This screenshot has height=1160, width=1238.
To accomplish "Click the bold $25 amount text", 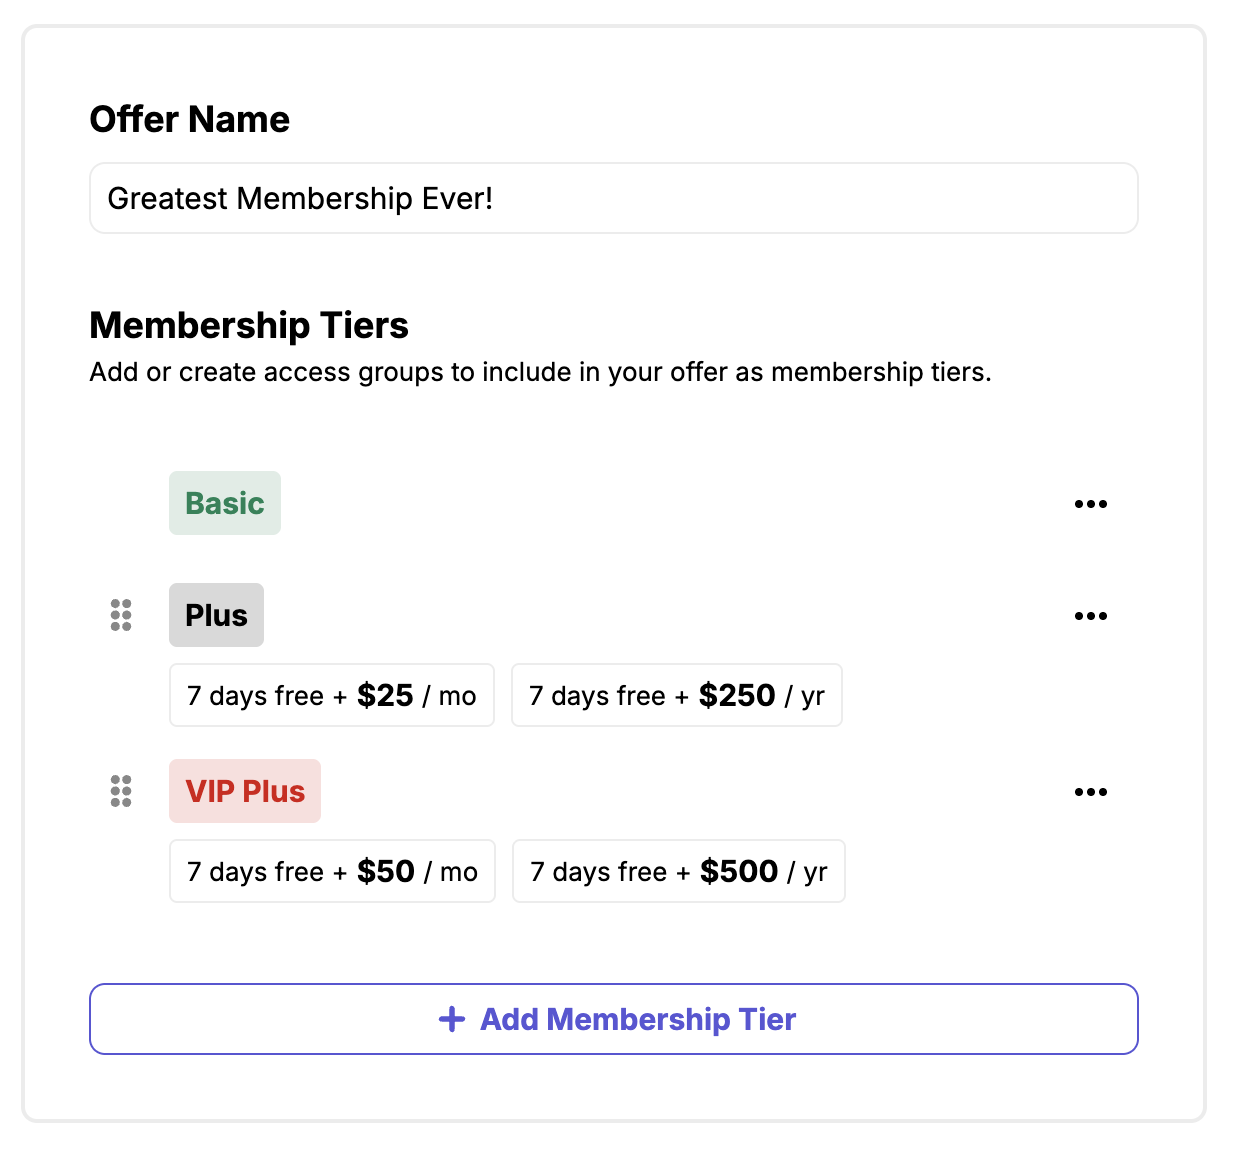I will 385,695.
